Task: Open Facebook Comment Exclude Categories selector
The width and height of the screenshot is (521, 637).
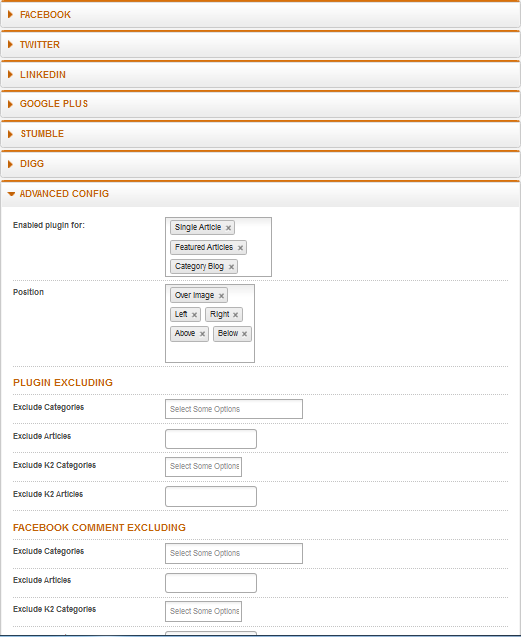Action: coord(234,553)
